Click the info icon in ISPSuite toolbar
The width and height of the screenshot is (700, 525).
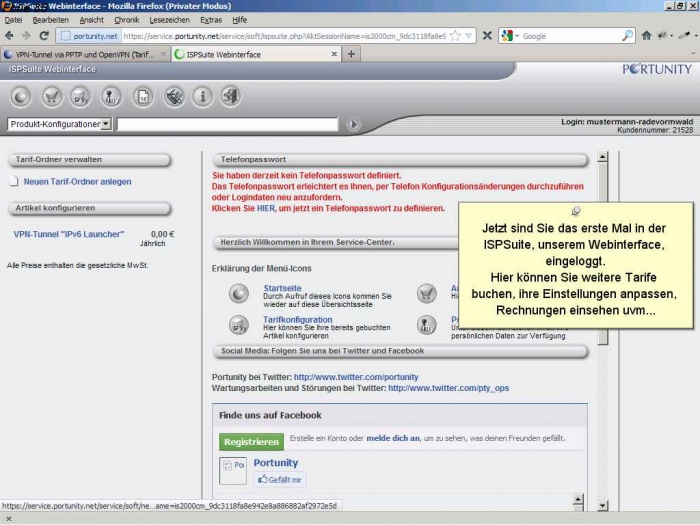tap(202, 96)
